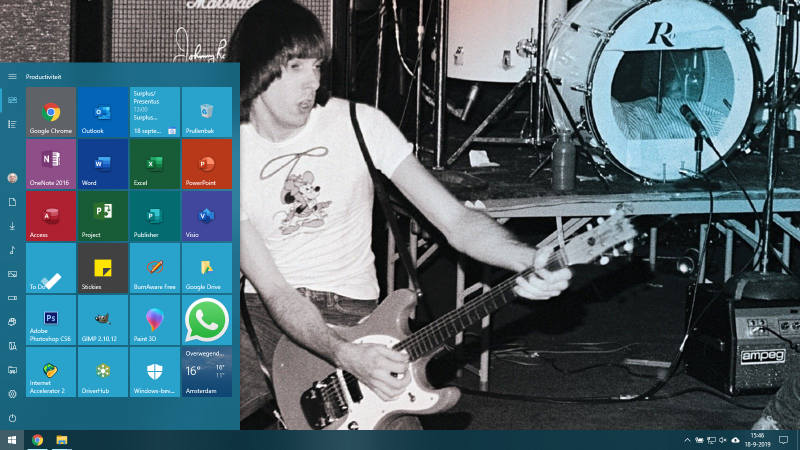Click the Power button in Start menu

tap(12, 418)
